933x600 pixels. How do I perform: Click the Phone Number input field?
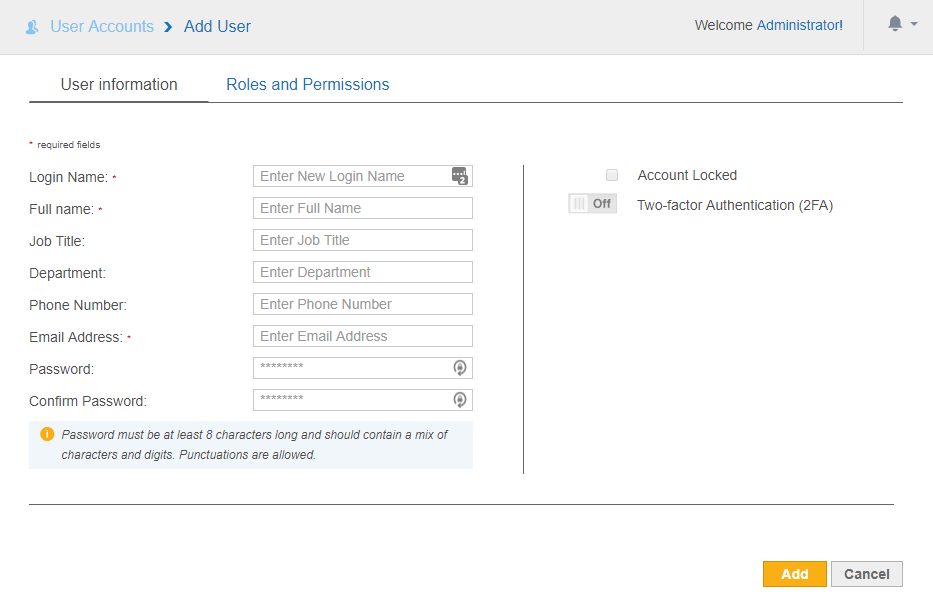362,304
